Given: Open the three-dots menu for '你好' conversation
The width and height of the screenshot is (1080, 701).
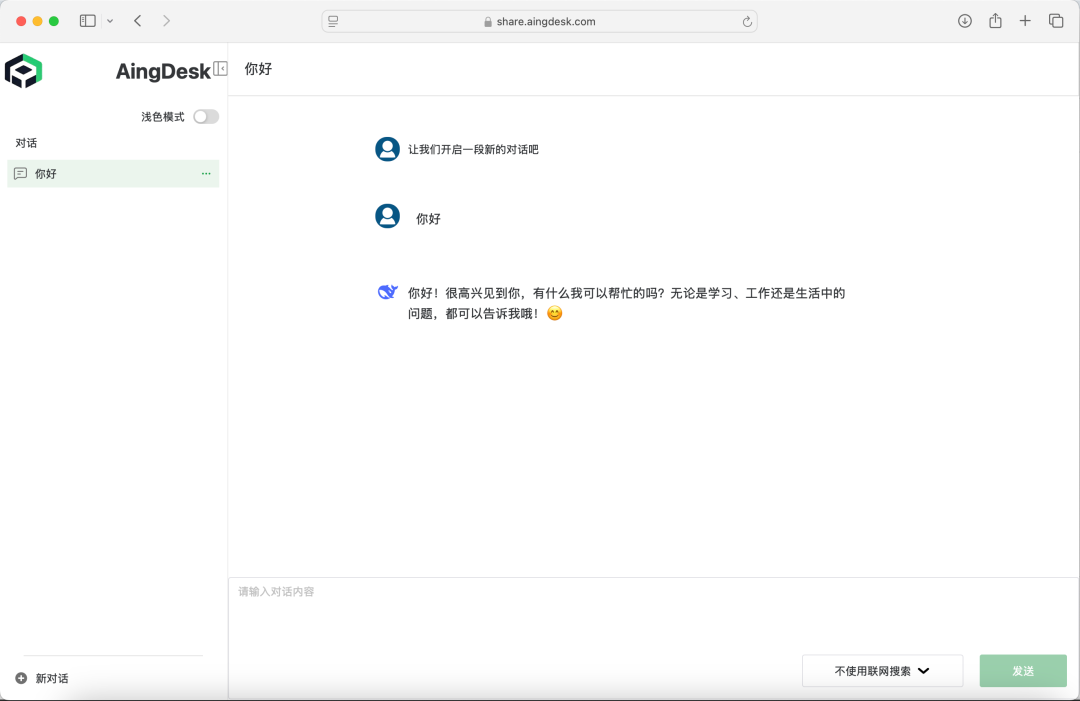Looking at the screenshot, I should click(x=206, y=174).
